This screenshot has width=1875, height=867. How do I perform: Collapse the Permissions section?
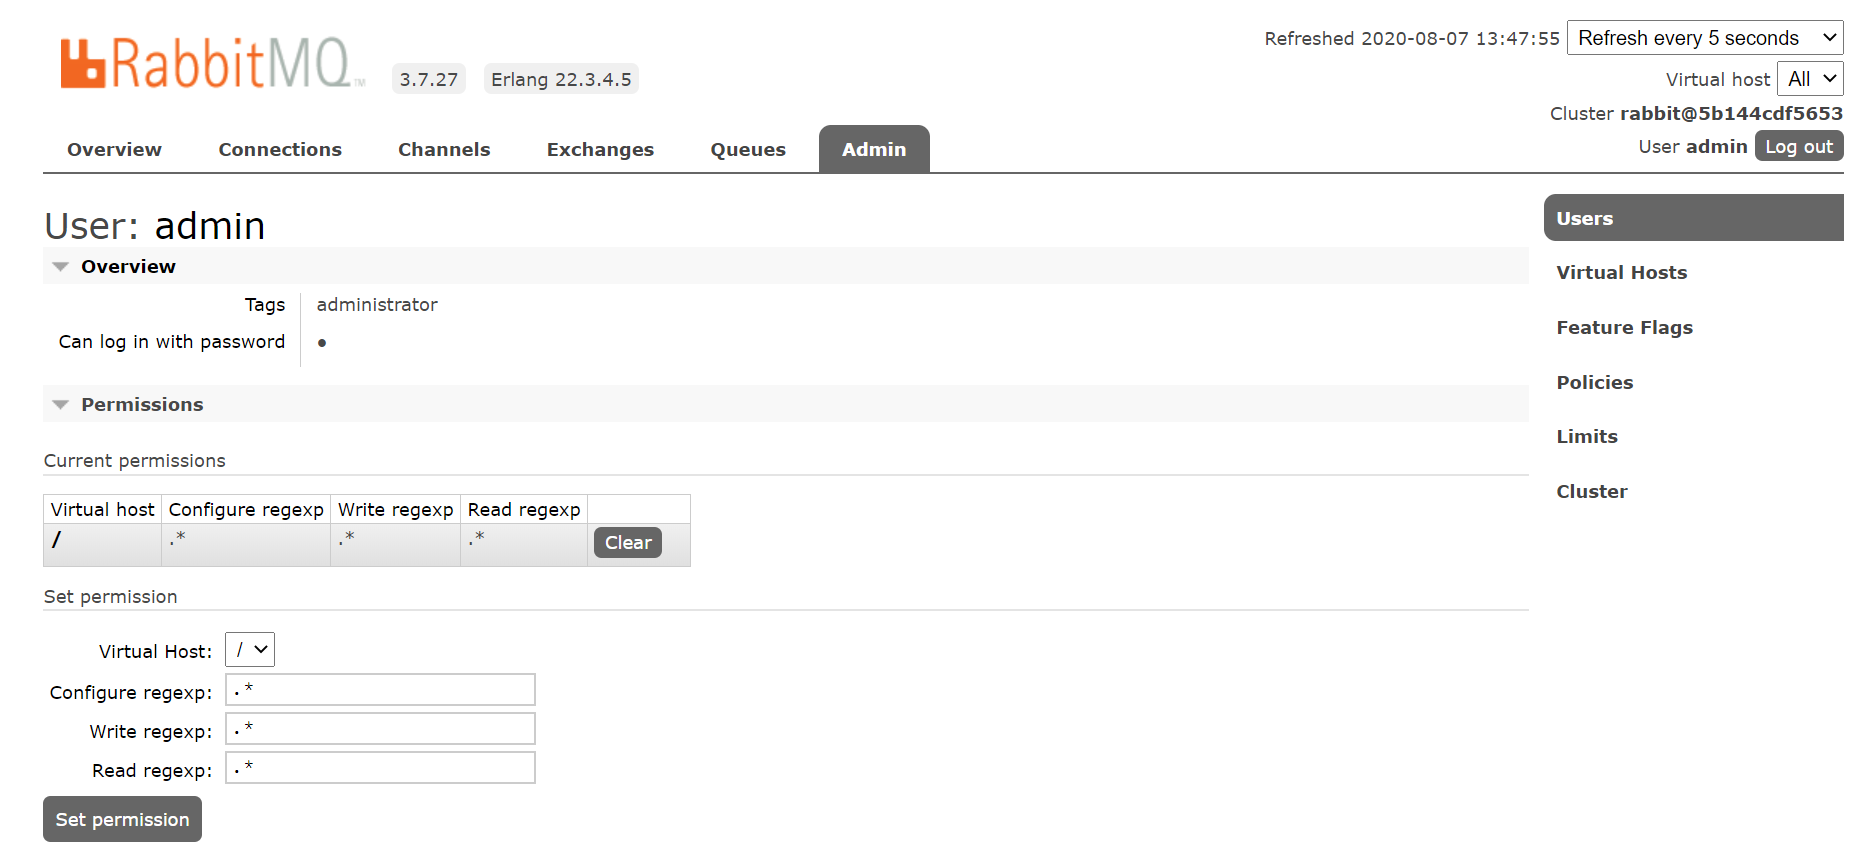click(786, 404)
